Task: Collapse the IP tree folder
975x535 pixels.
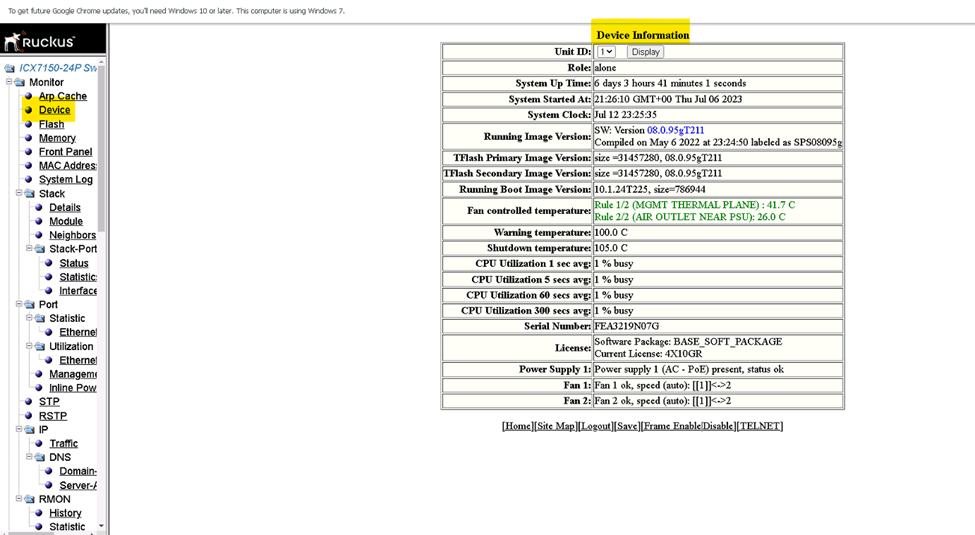Action: [19, 429]
